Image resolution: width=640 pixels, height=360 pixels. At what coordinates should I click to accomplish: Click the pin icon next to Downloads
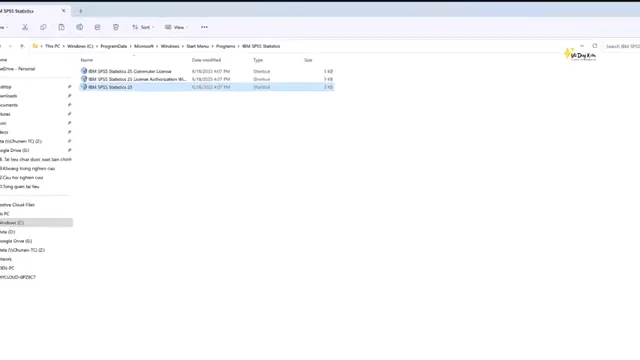pos(69,96)
